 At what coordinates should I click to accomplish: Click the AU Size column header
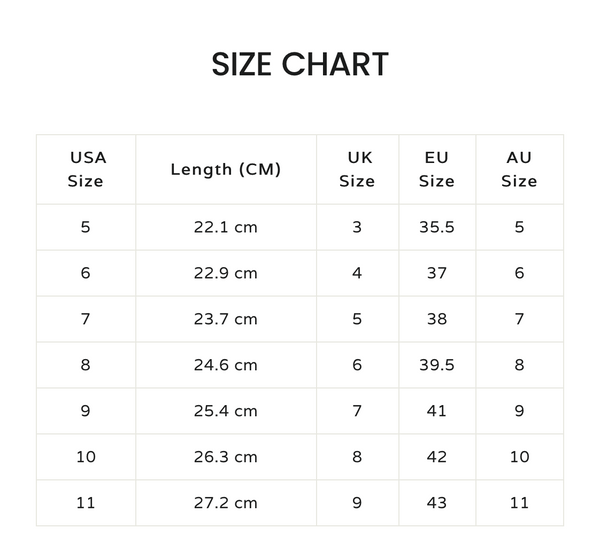(x=519, y=169)
